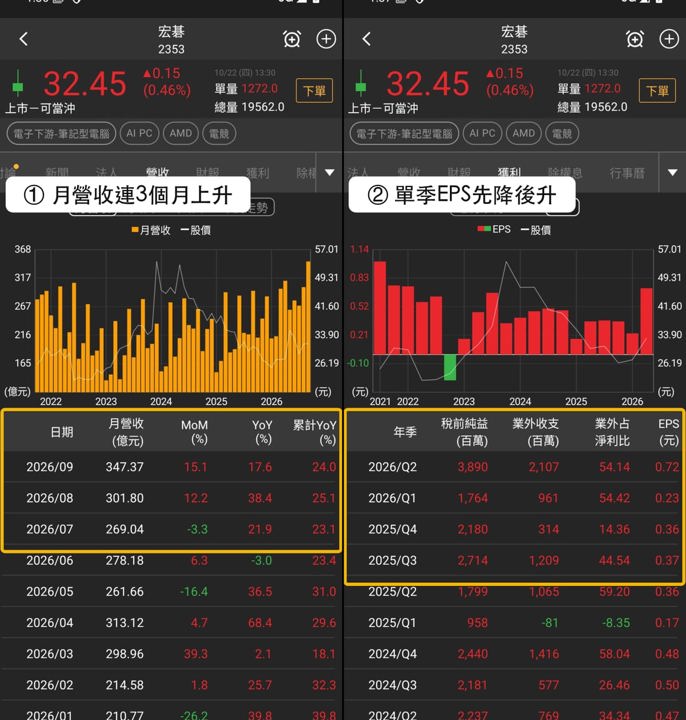
Task: Switch to 除權息 tab in right panel
Action: [x=565, y=173]
